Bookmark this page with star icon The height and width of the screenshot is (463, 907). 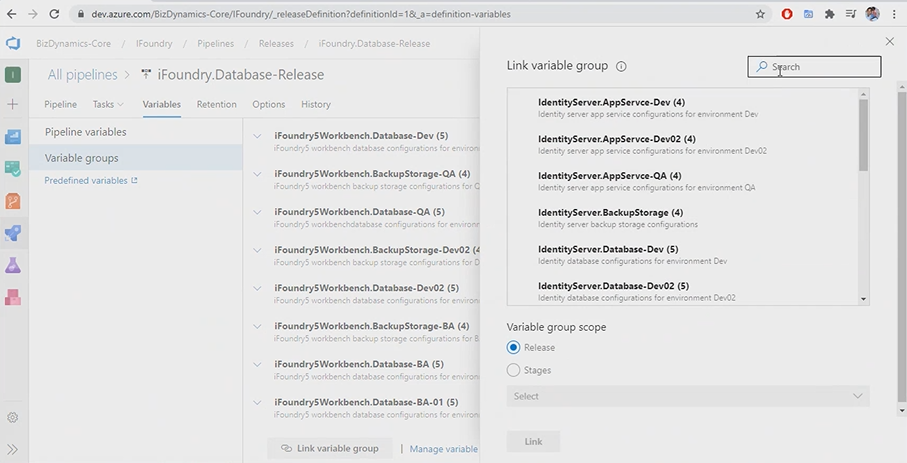(760, 14)
